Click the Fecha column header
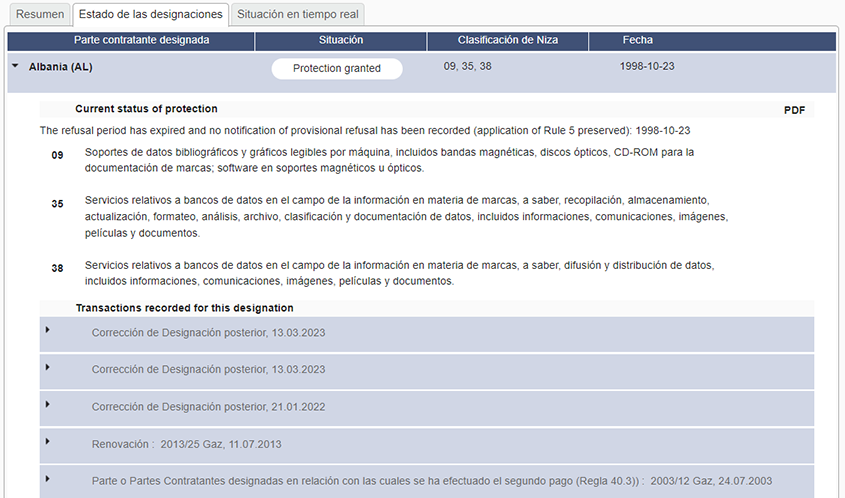 637,40
